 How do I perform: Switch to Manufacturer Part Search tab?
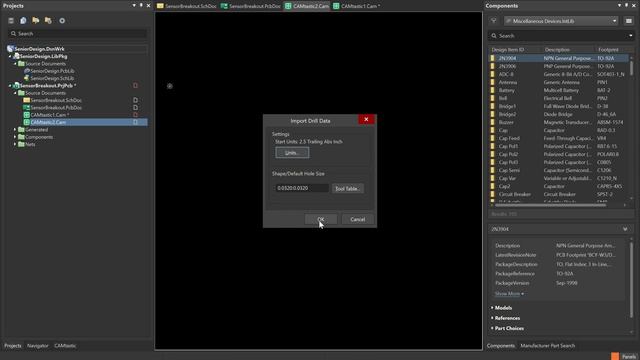click(547, 346)
